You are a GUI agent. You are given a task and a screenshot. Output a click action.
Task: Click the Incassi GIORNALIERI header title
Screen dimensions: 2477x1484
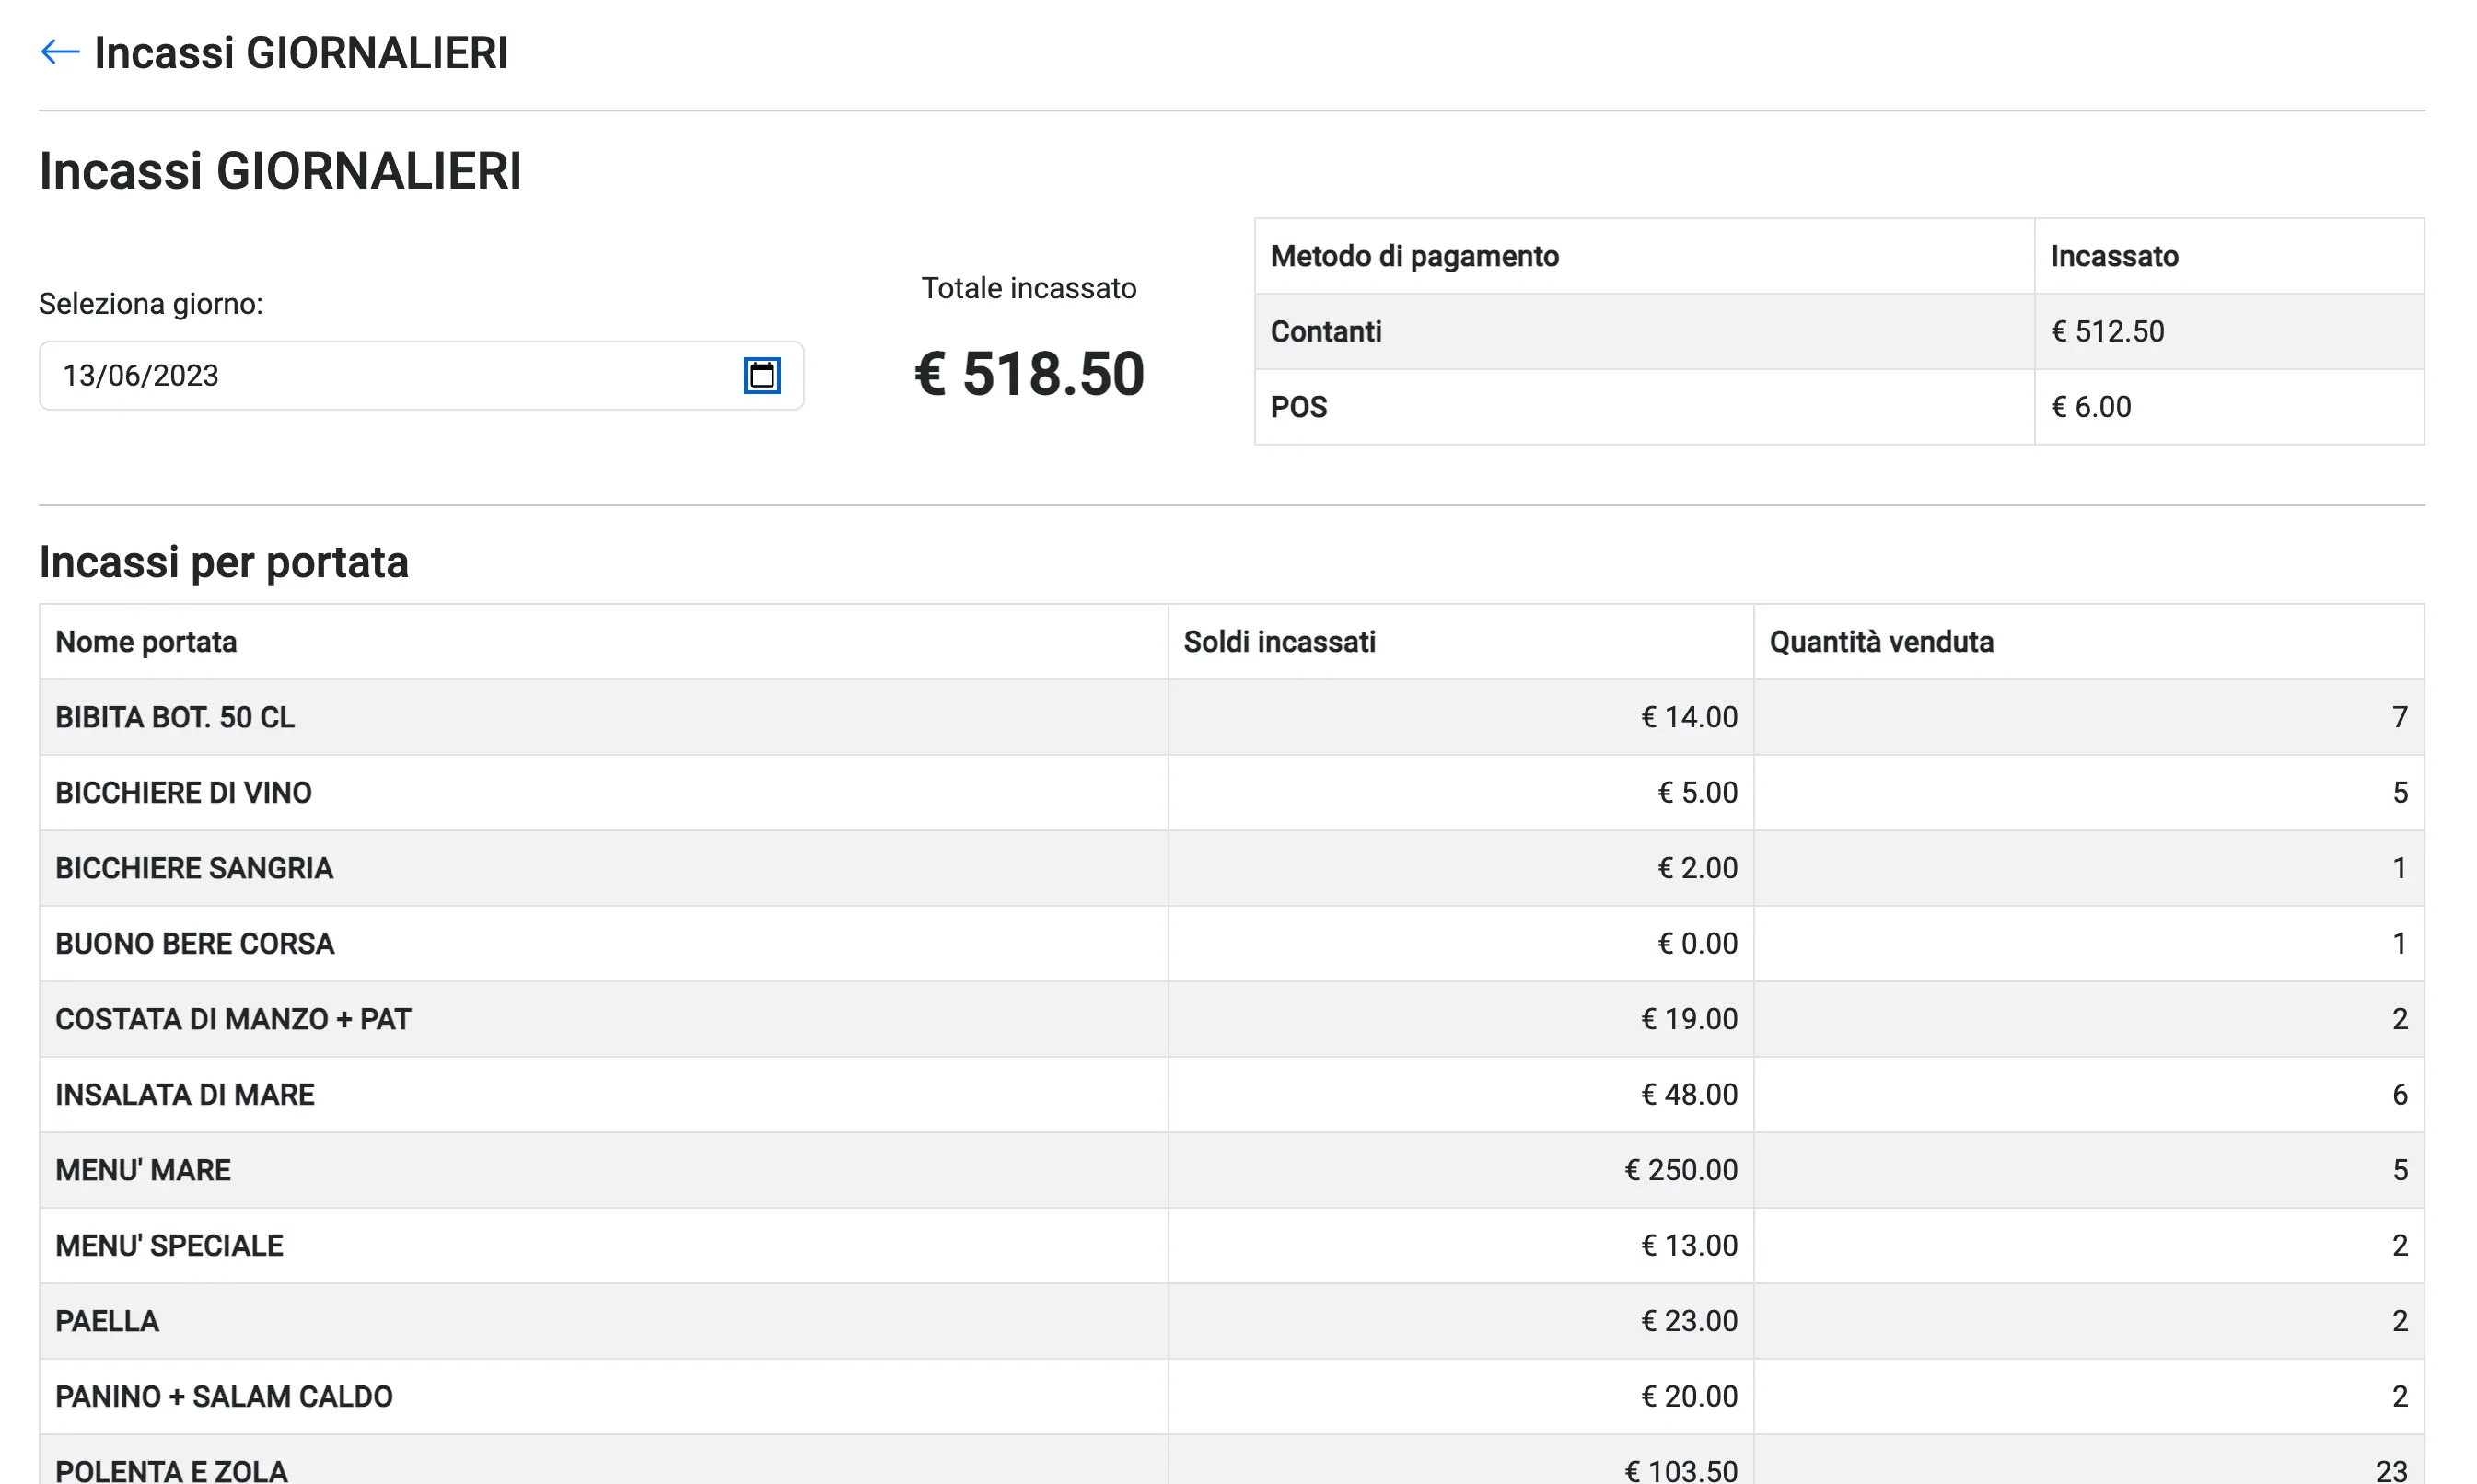300,53
